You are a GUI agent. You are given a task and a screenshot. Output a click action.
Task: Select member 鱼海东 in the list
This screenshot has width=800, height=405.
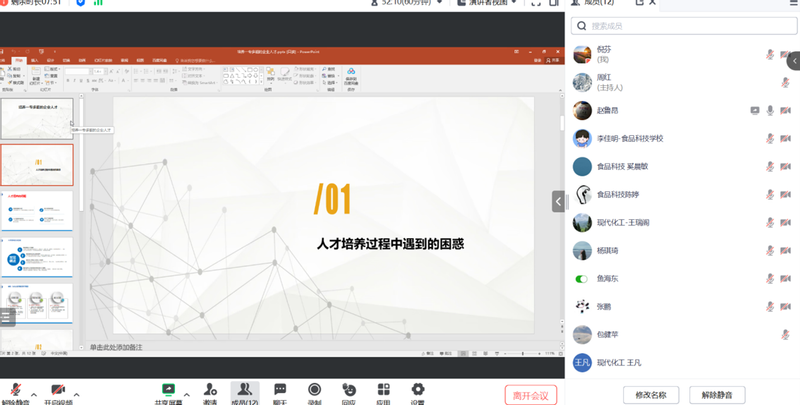tap(610, 278)
